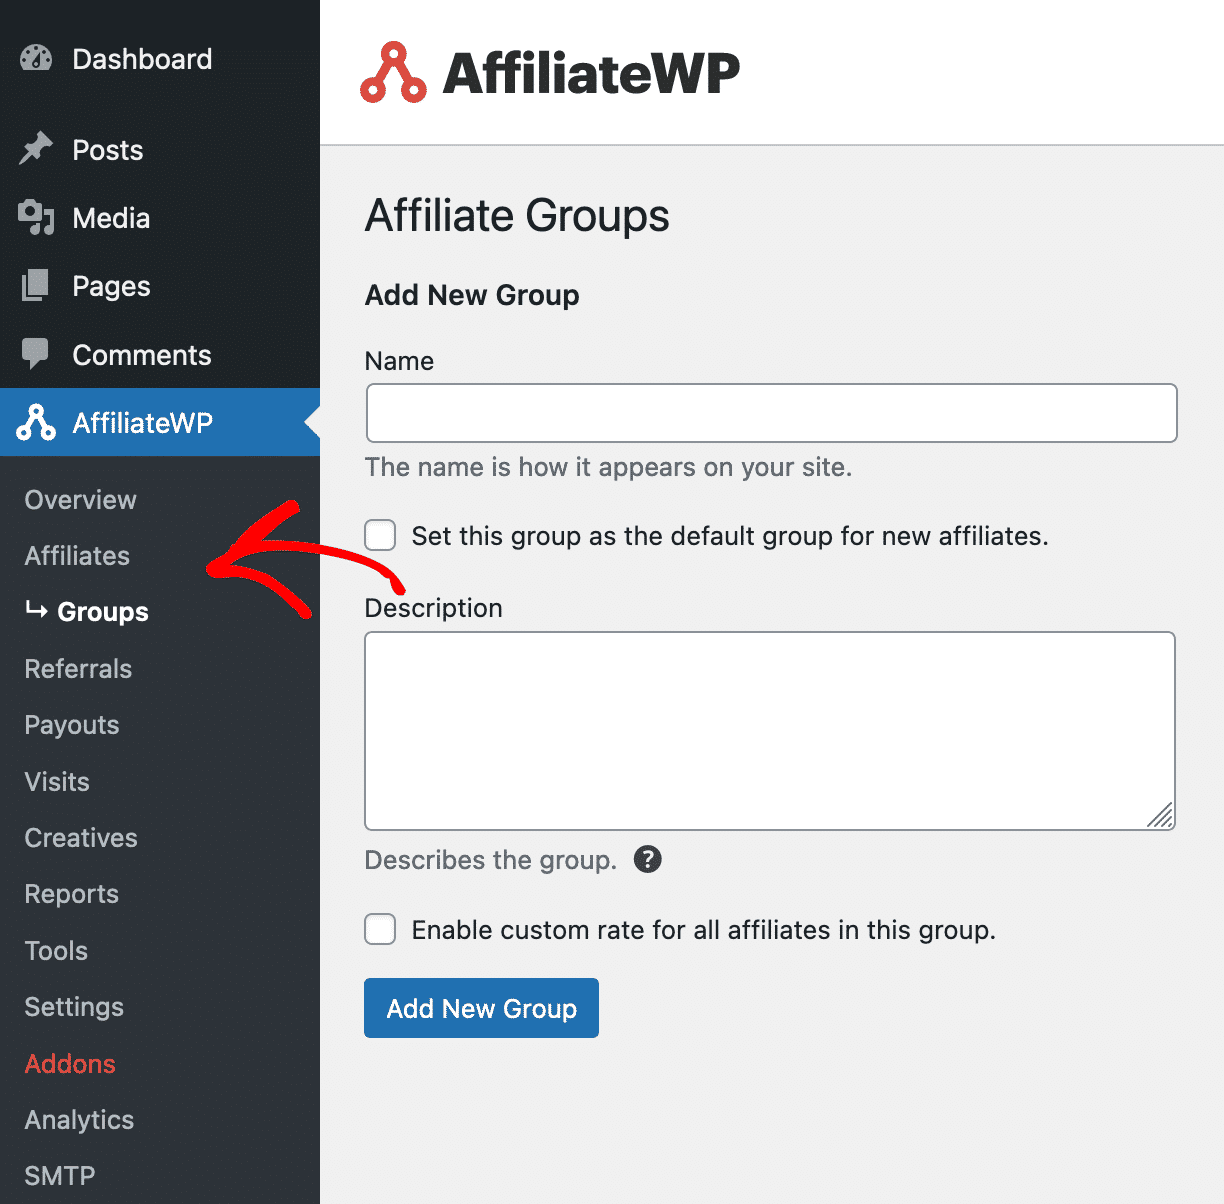The height and width of the screenshot is (1204, 1224).
Task: Navigate to the Affiliates page
Action: coord(77,556)
